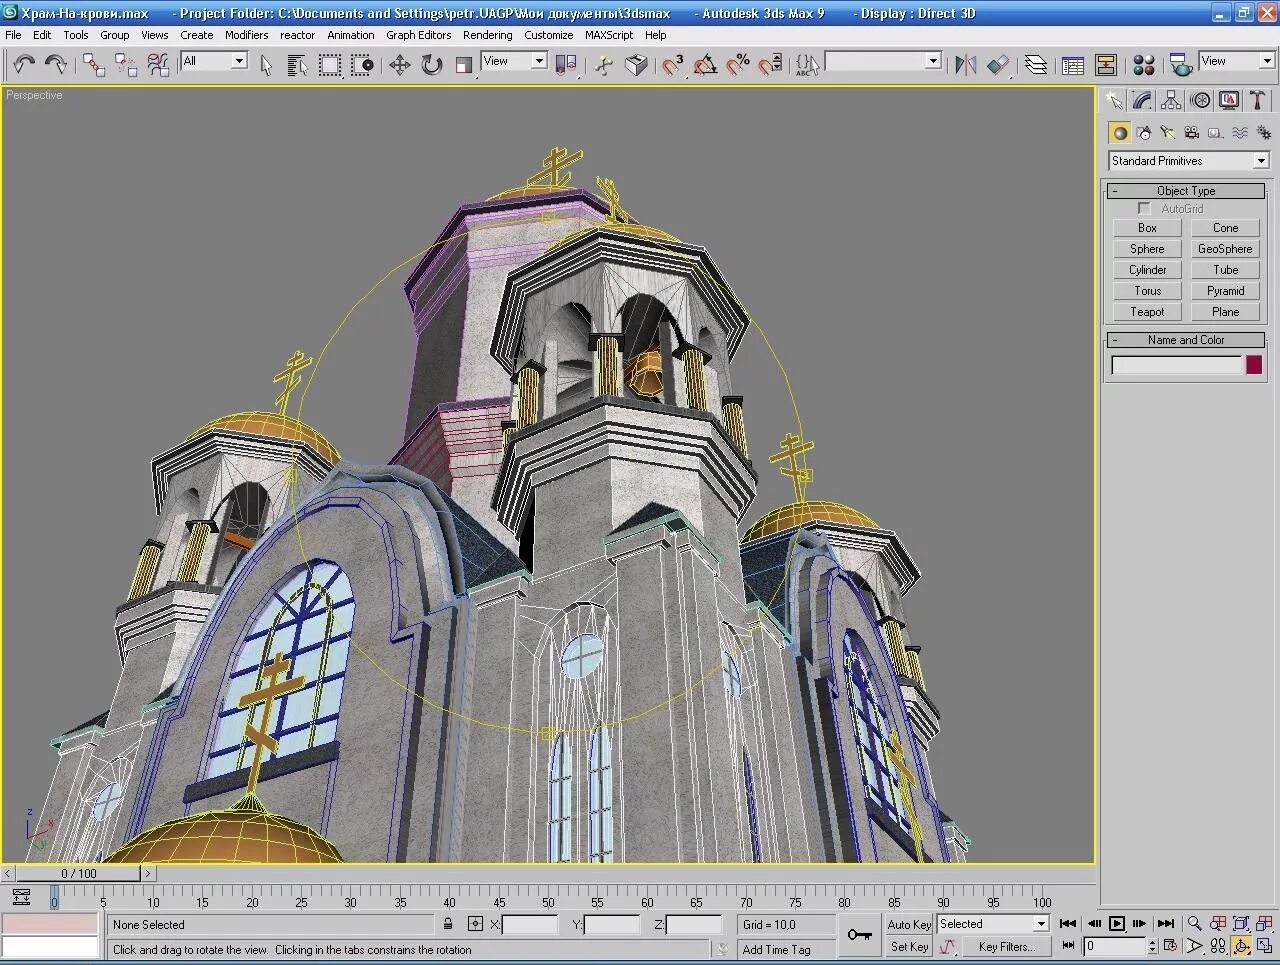This screenshot has height=965, width=1280.
Task: Open the Layer Manager icon
Action: tap(1036, 65)
